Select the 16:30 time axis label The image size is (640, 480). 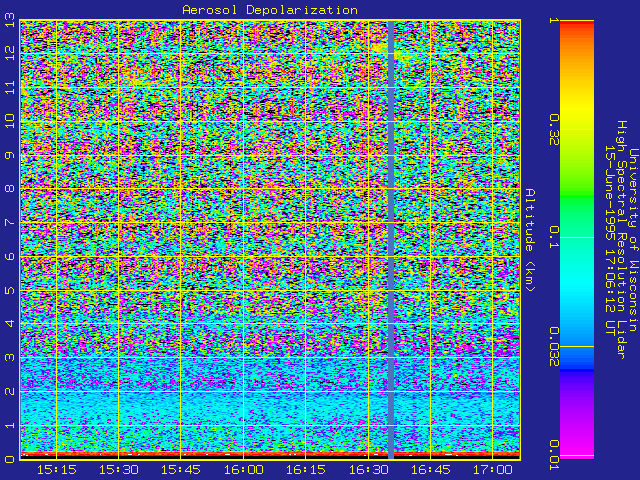pyautogui.click(x=368, y=470)
